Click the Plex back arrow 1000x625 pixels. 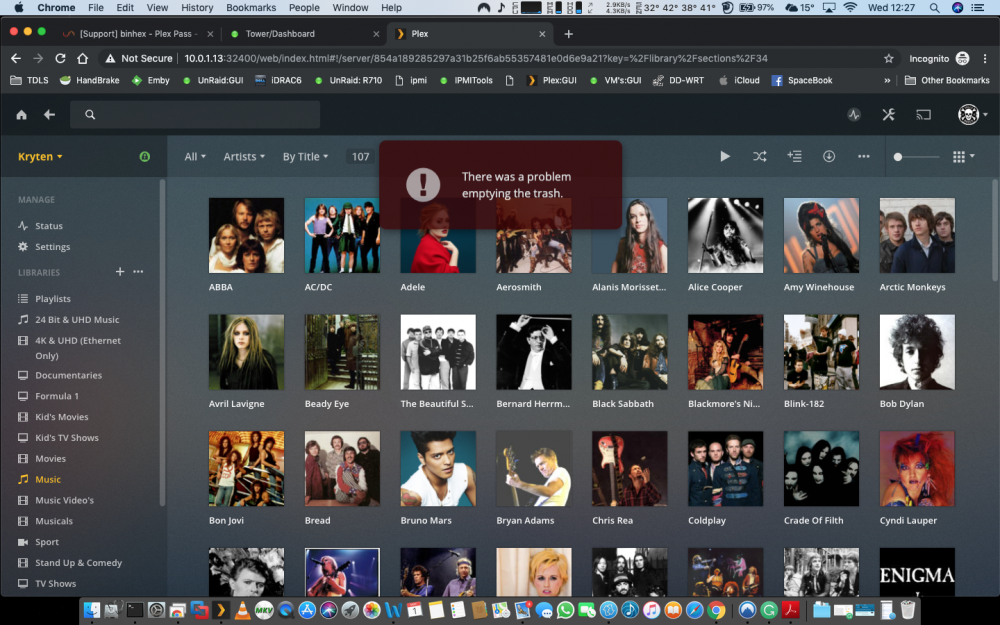point(49,115)
